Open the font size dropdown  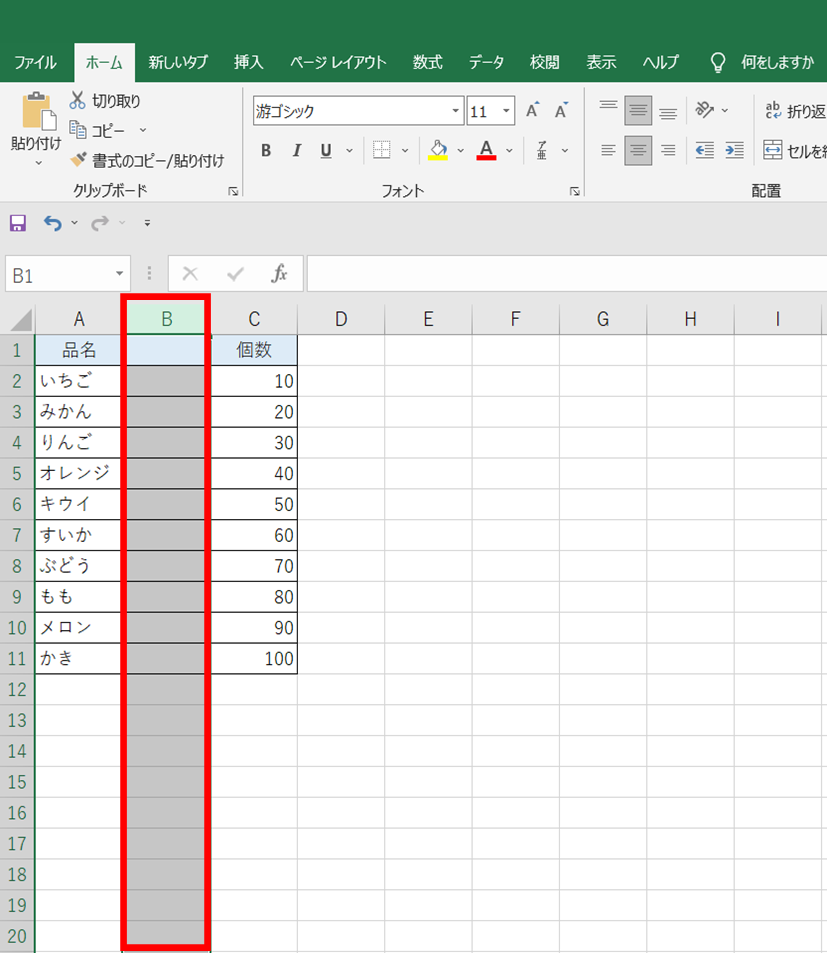[x=506, y=111]
